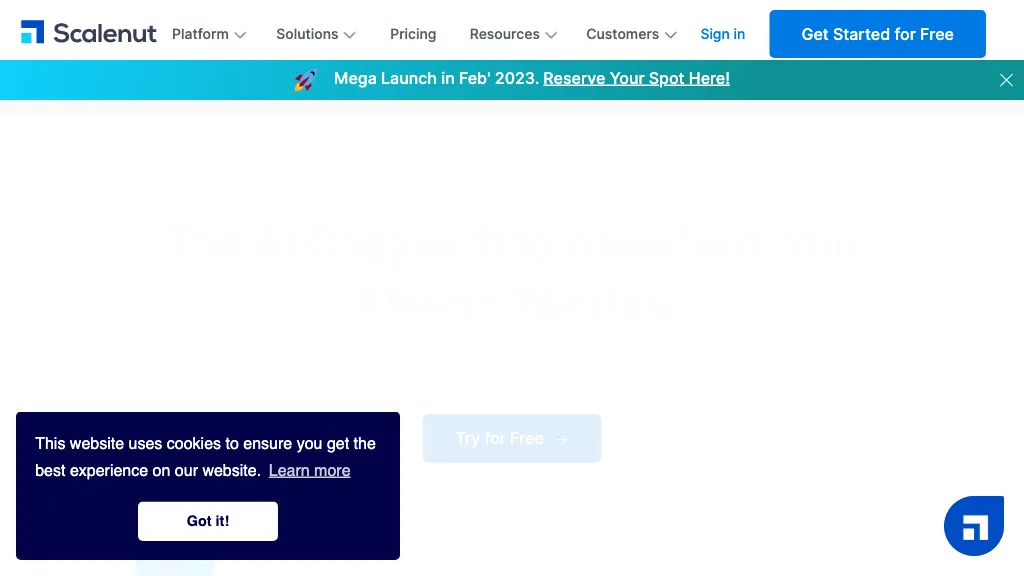
Task: Expand the chevron arrow beside Platform
Action: 240,35
